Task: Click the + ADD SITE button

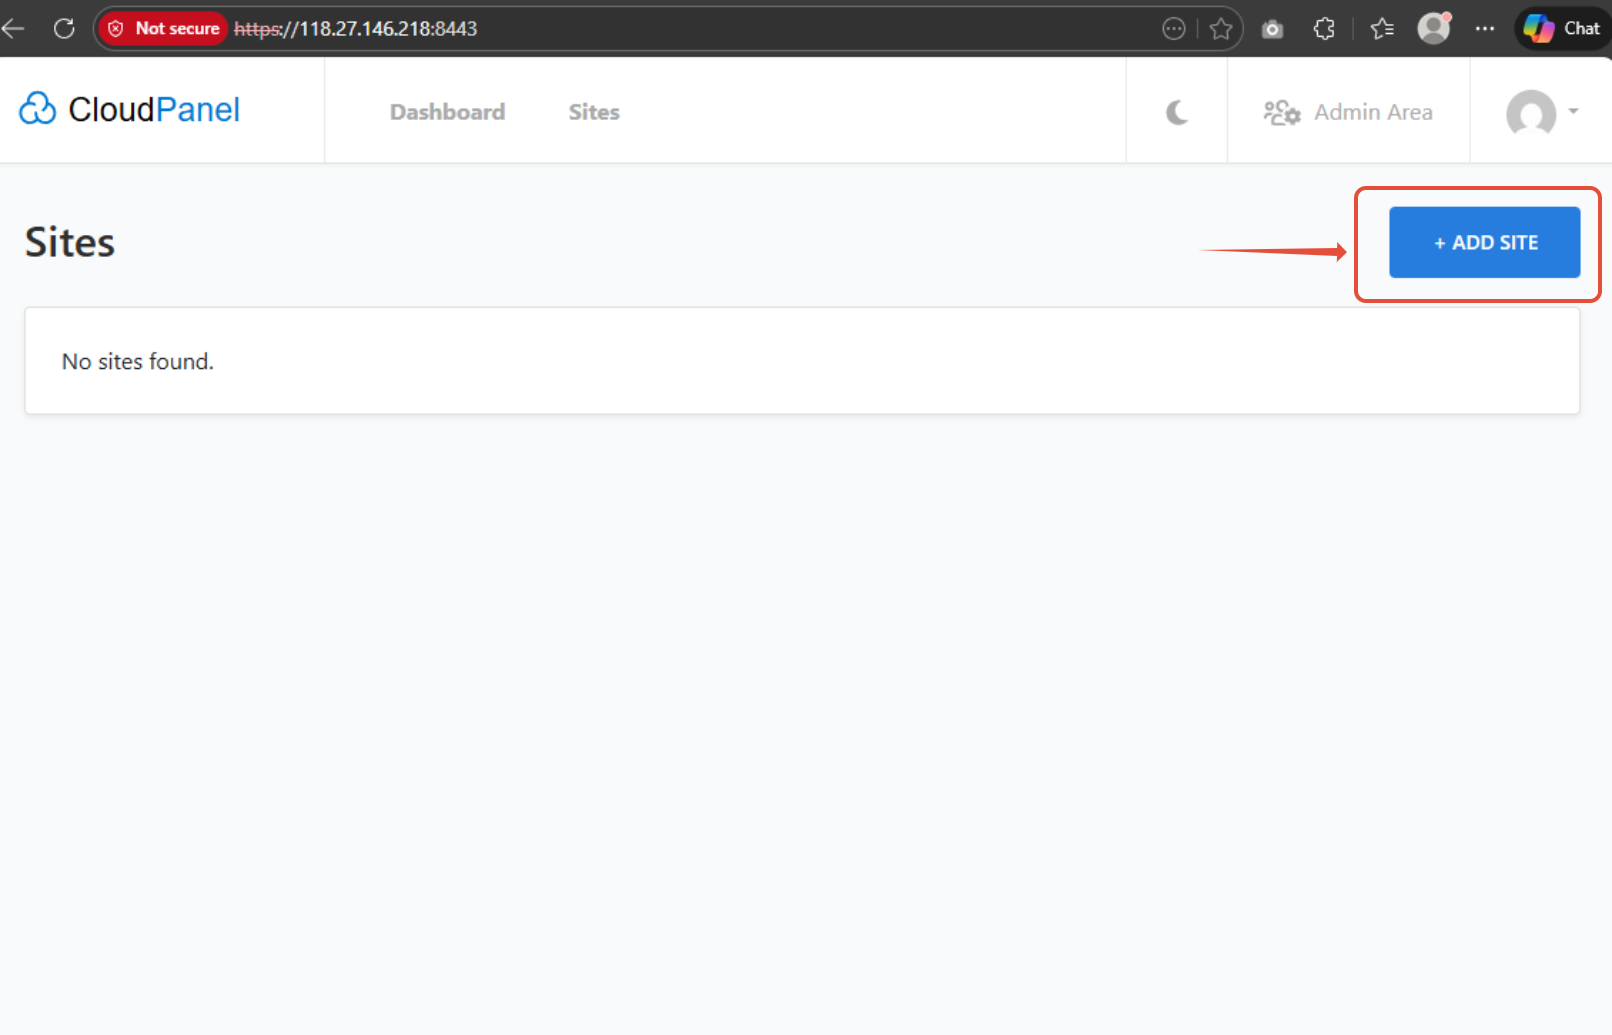Action: (x=1484, y=242)
